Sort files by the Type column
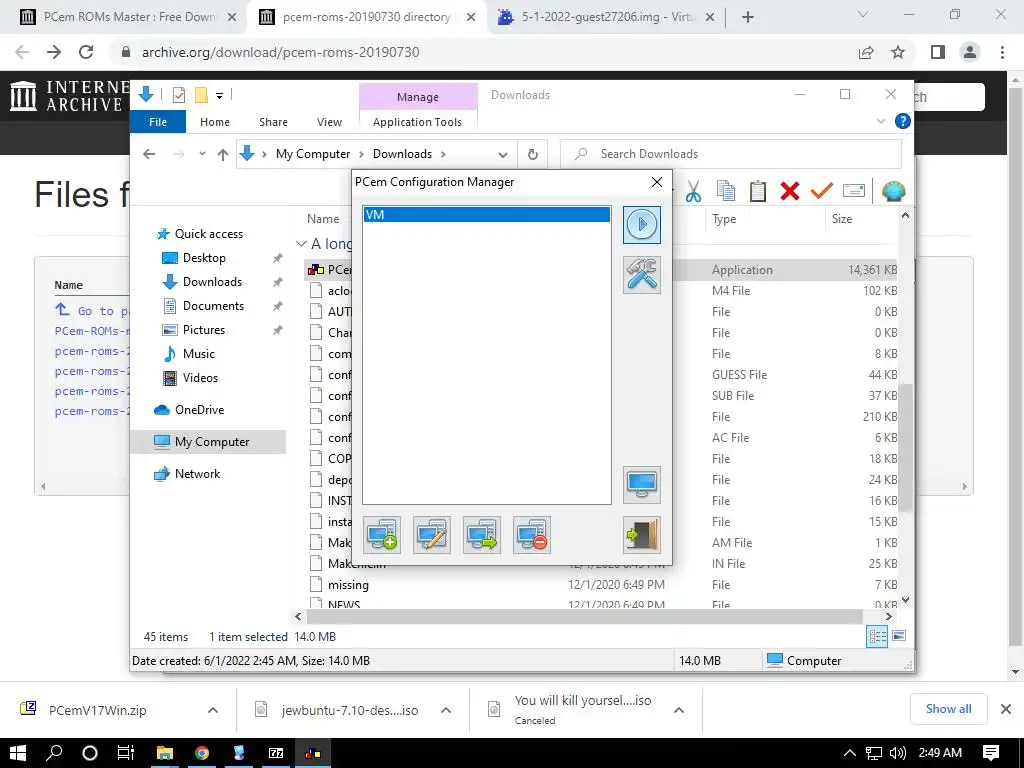This screenshot has height=768, width=1024. [724, 219]
